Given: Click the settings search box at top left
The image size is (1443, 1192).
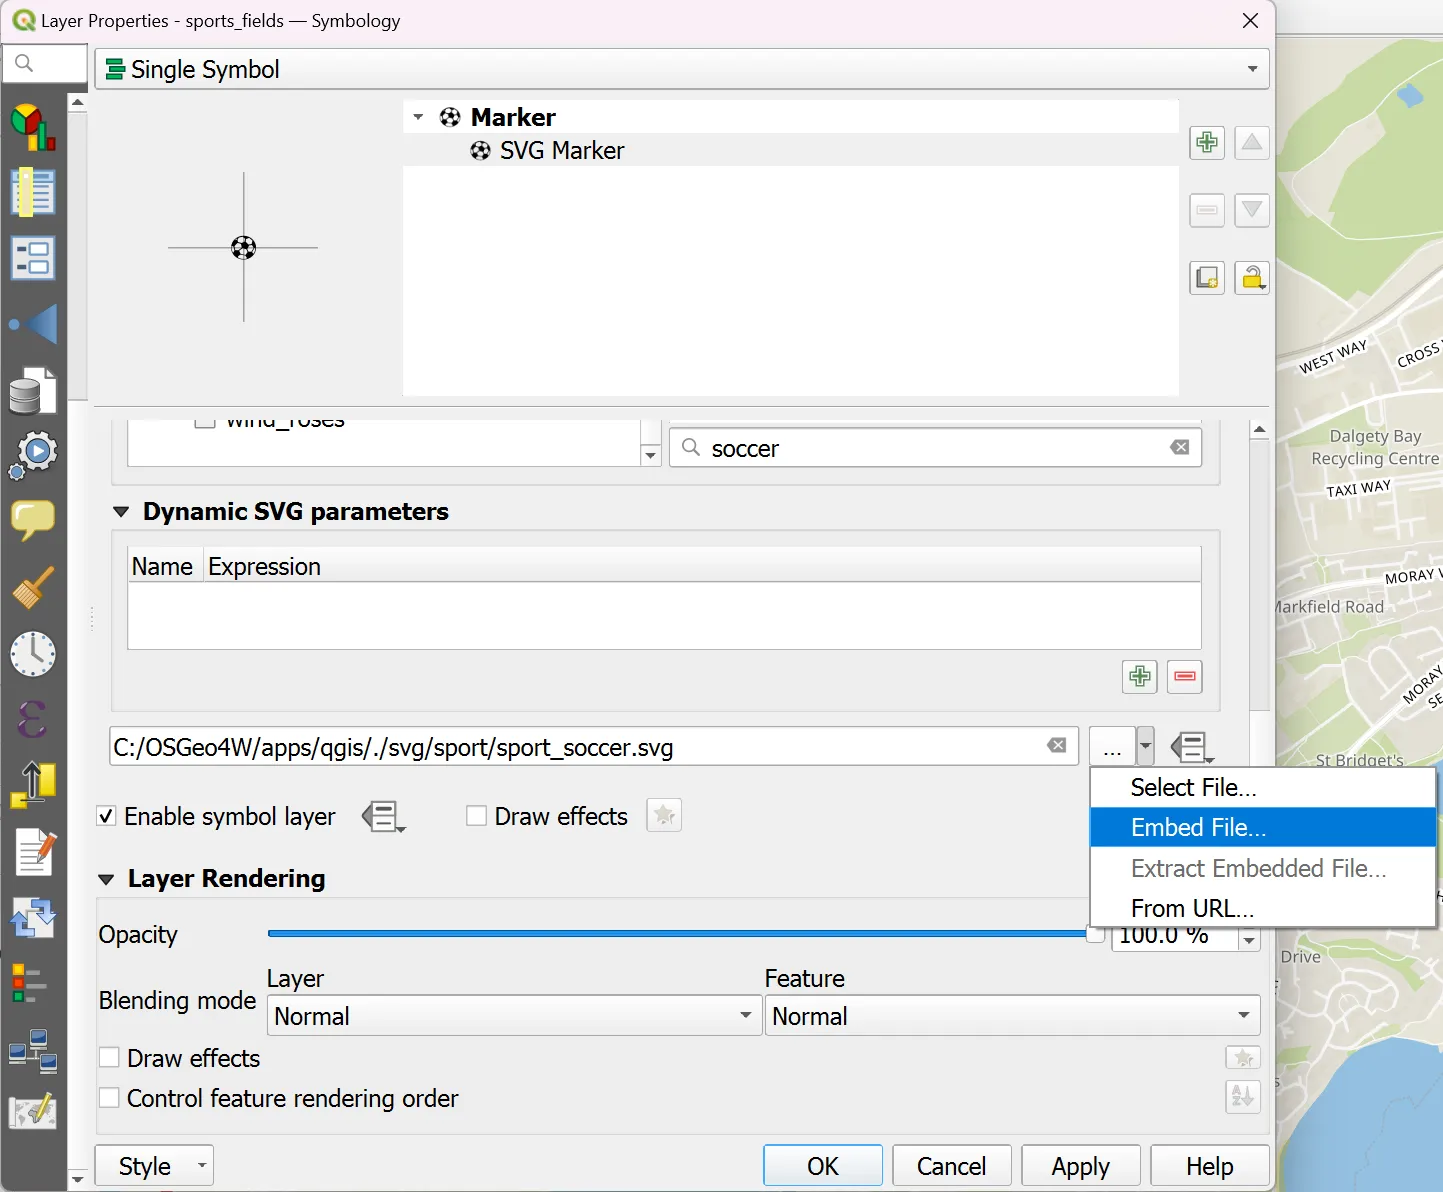Looking at the screenshot, I should click(x=45, y=63).
